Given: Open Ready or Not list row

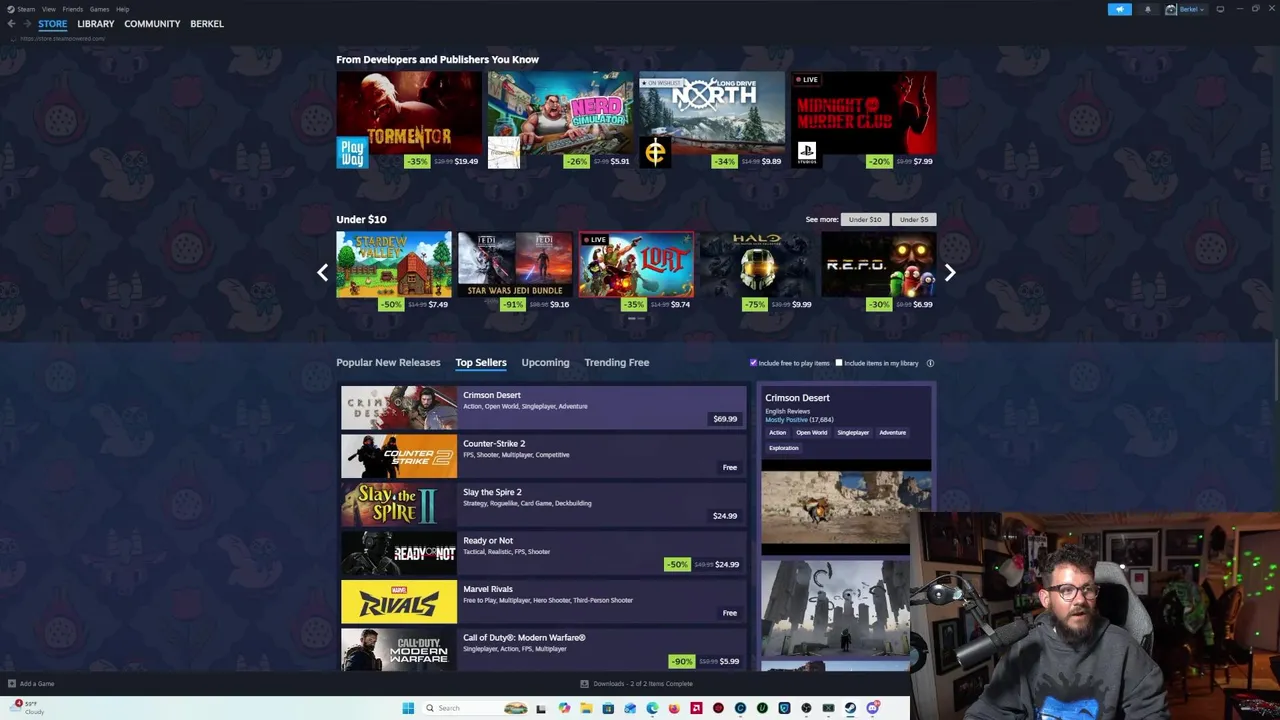Looking at the screenshot, I should 544,553.
